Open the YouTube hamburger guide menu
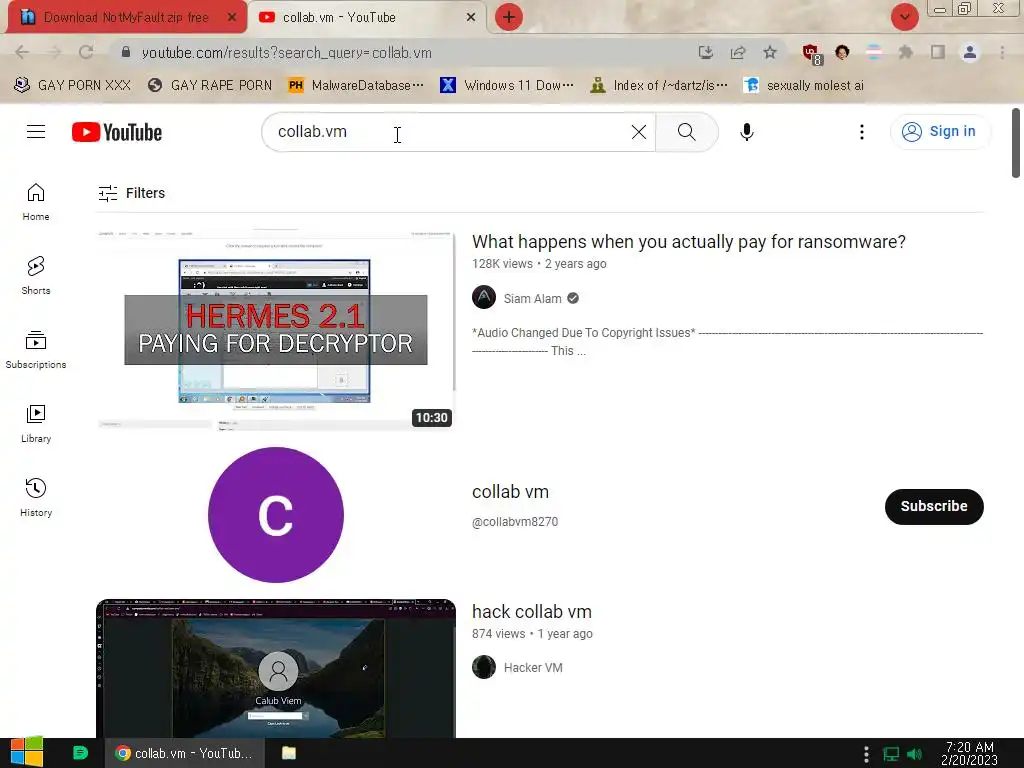1024x768 pixels. coord(36,132)
